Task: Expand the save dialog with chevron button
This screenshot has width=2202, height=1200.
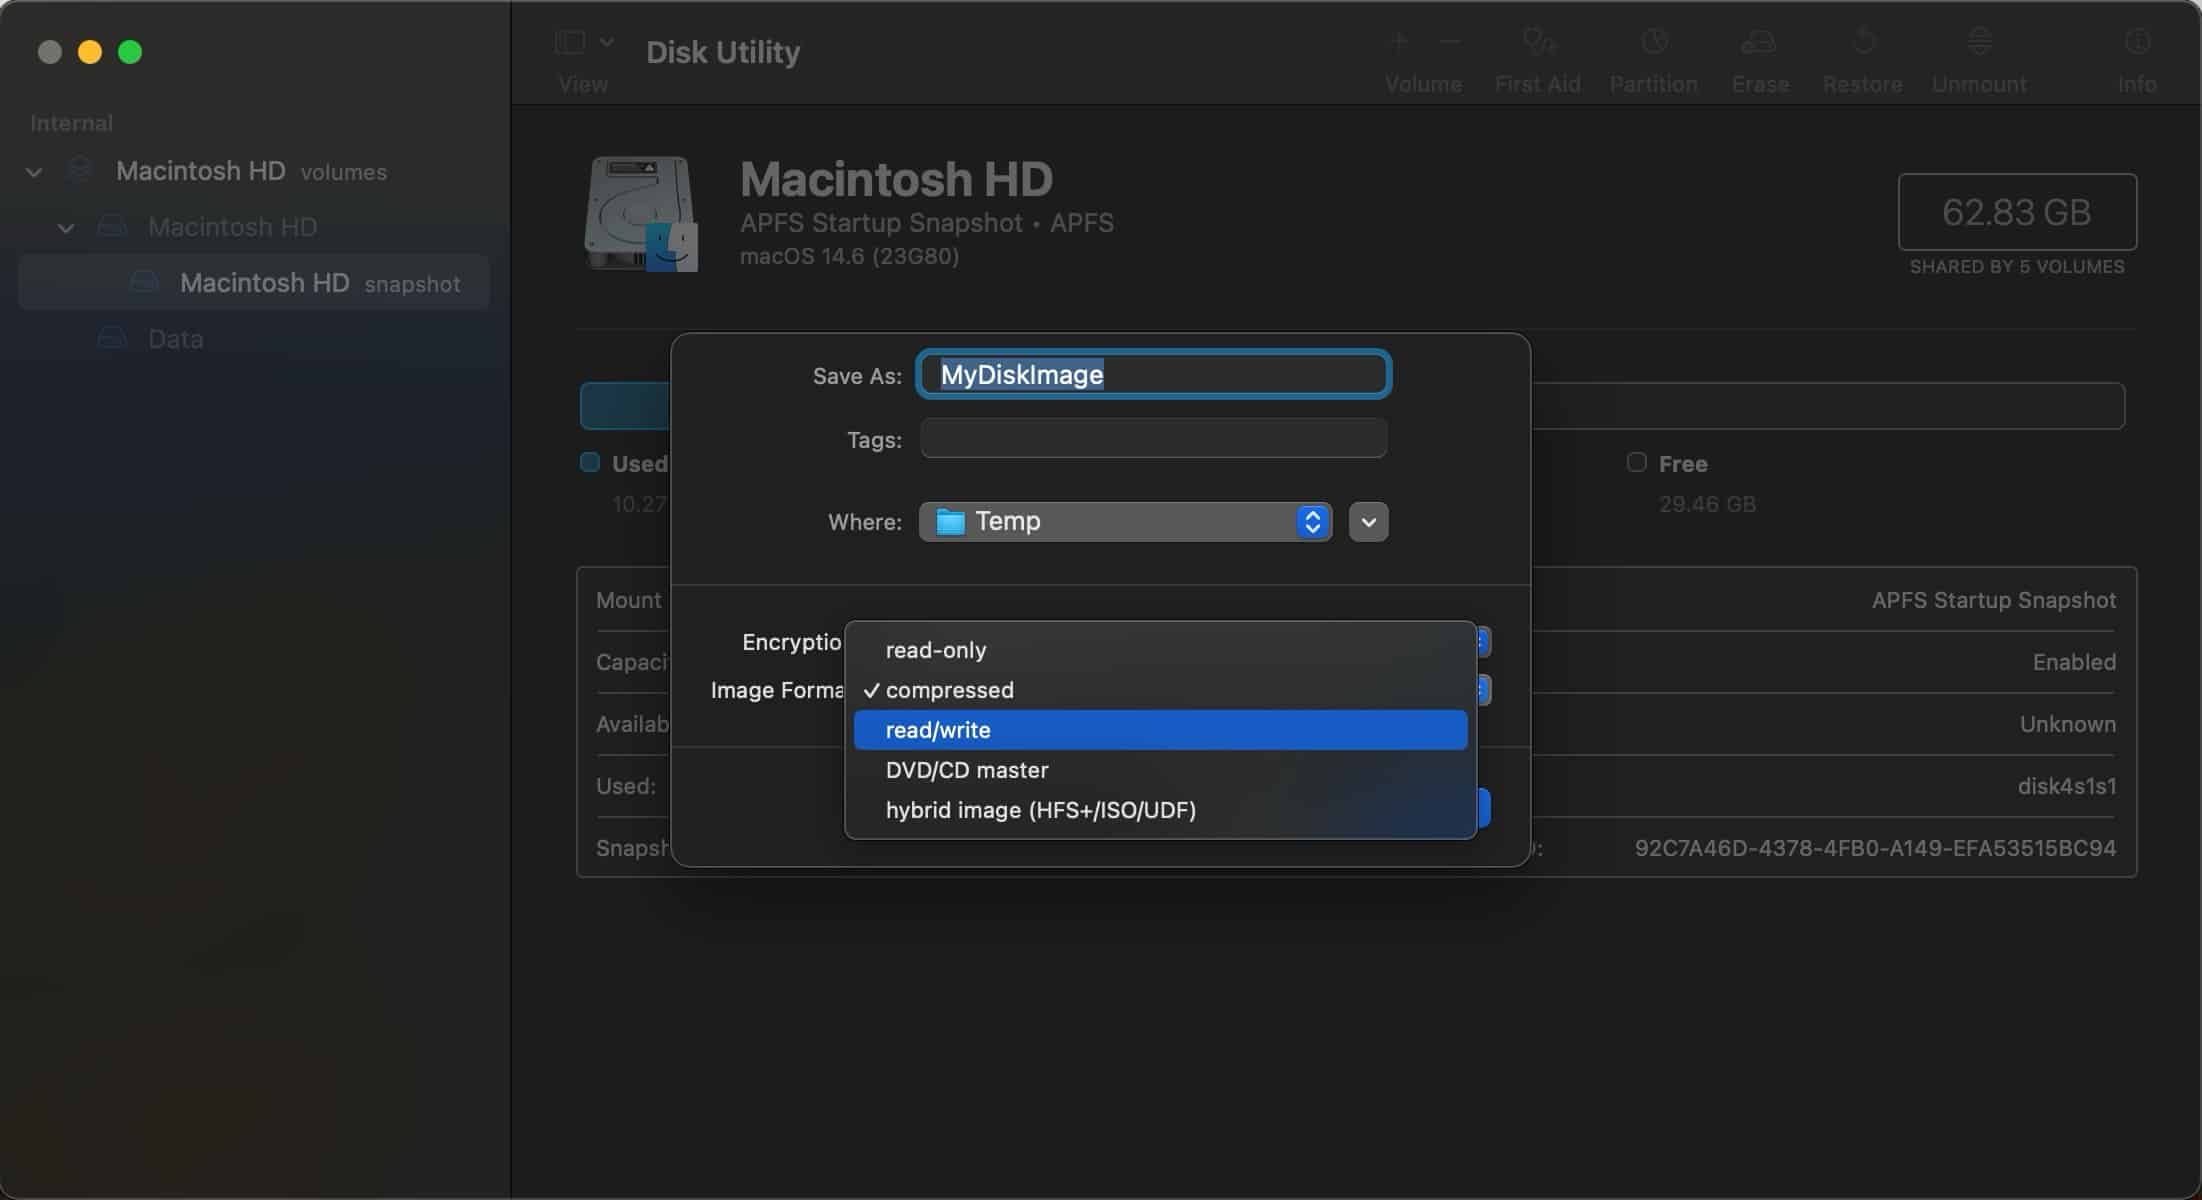Action: click(x=1368, y=522)
